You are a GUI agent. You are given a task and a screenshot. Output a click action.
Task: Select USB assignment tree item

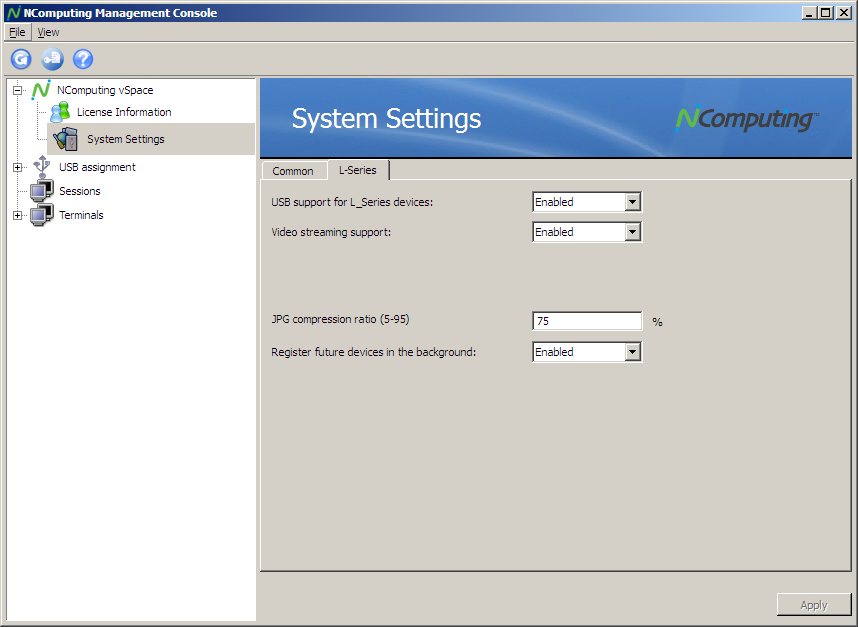97,167
